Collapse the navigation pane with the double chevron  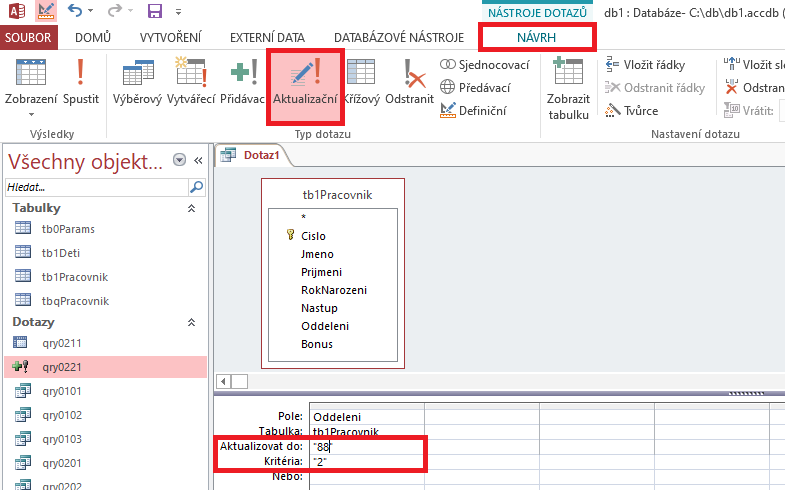198,160
